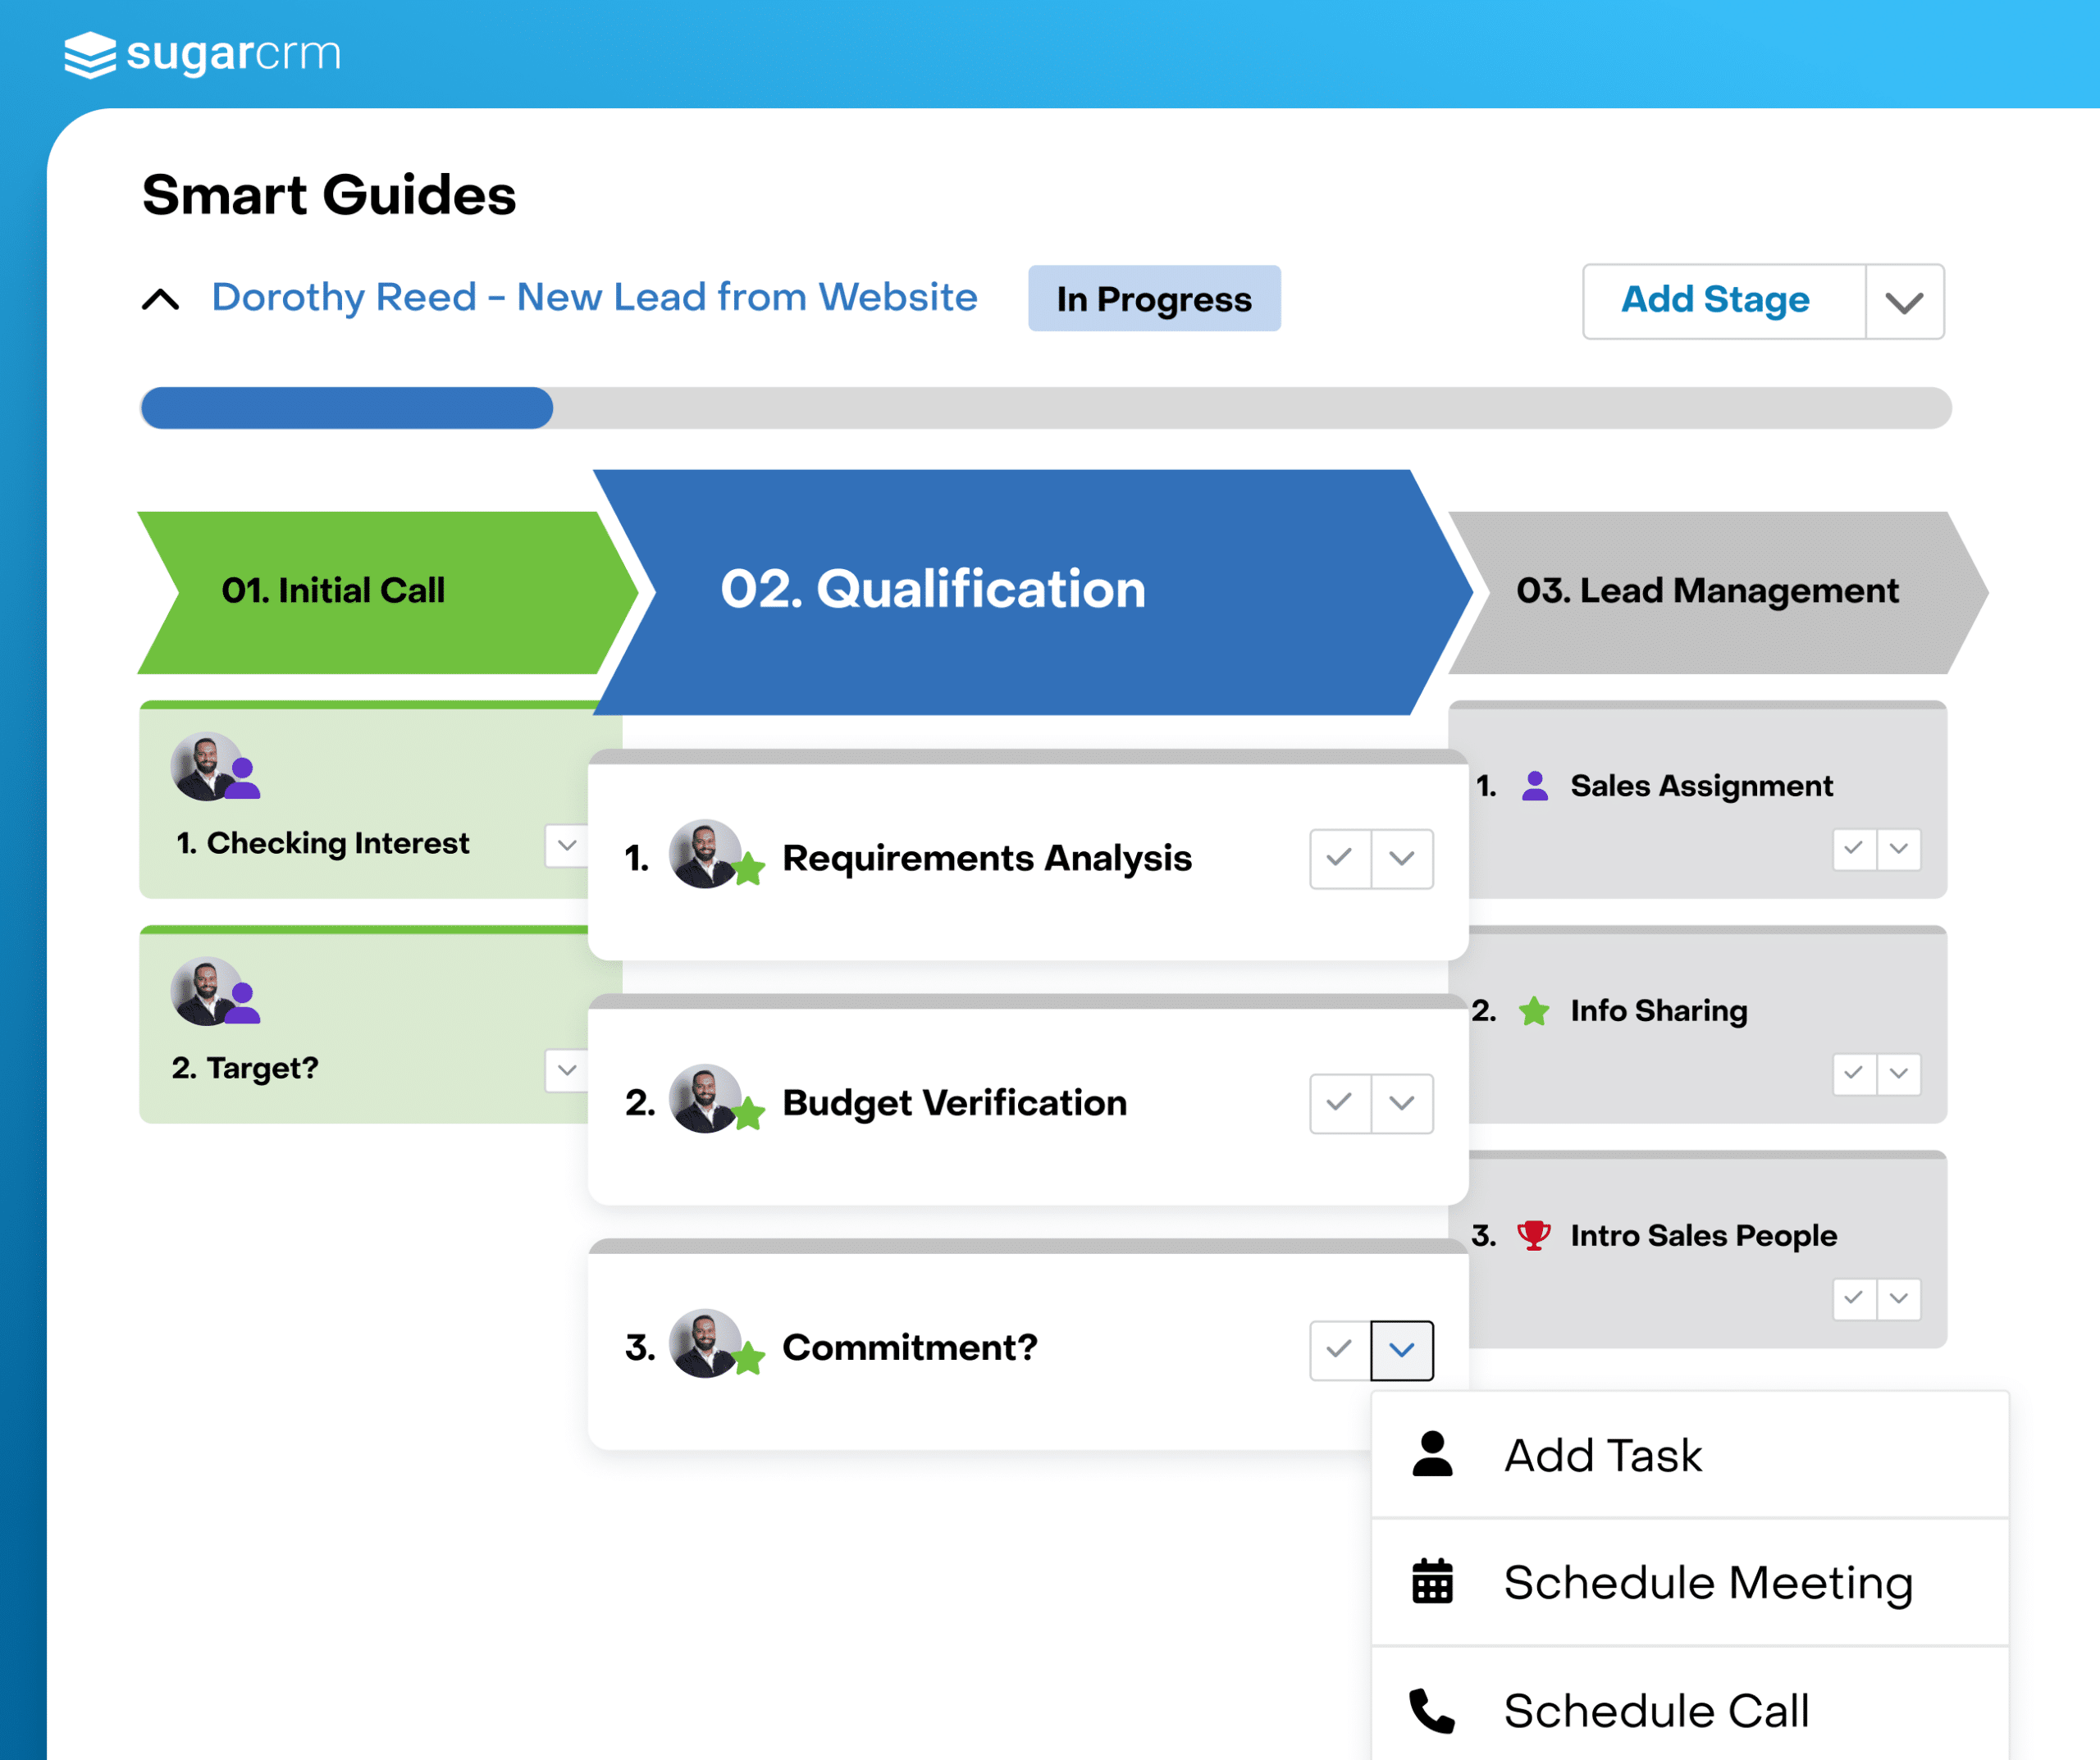
Task: Click the calendar icon for Schedule Meeting
Action: coord(1432,1582)
